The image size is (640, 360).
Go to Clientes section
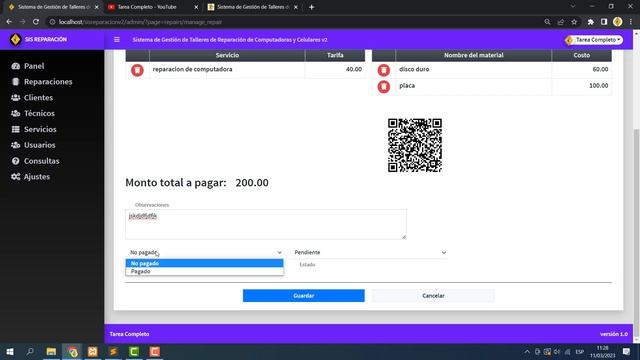38,98
